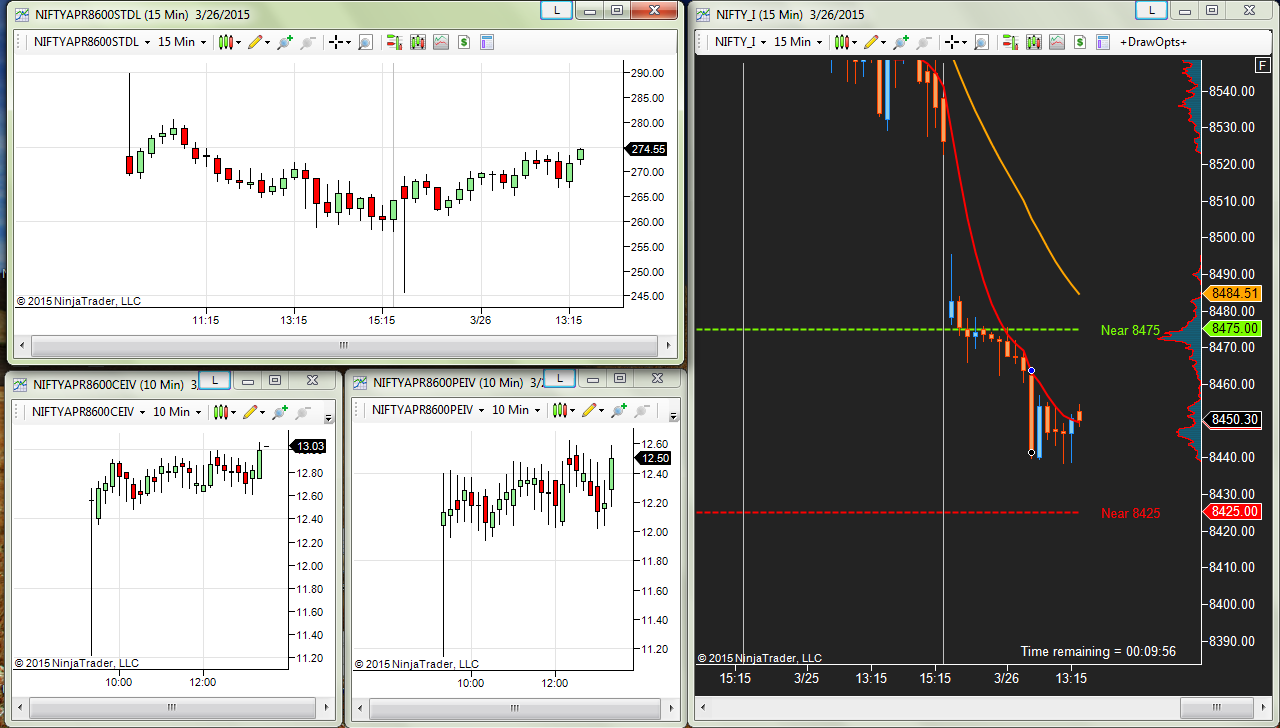Click the 274.55 current price marker
This screenshot has width=1280, height=728.
click(646, 149)
